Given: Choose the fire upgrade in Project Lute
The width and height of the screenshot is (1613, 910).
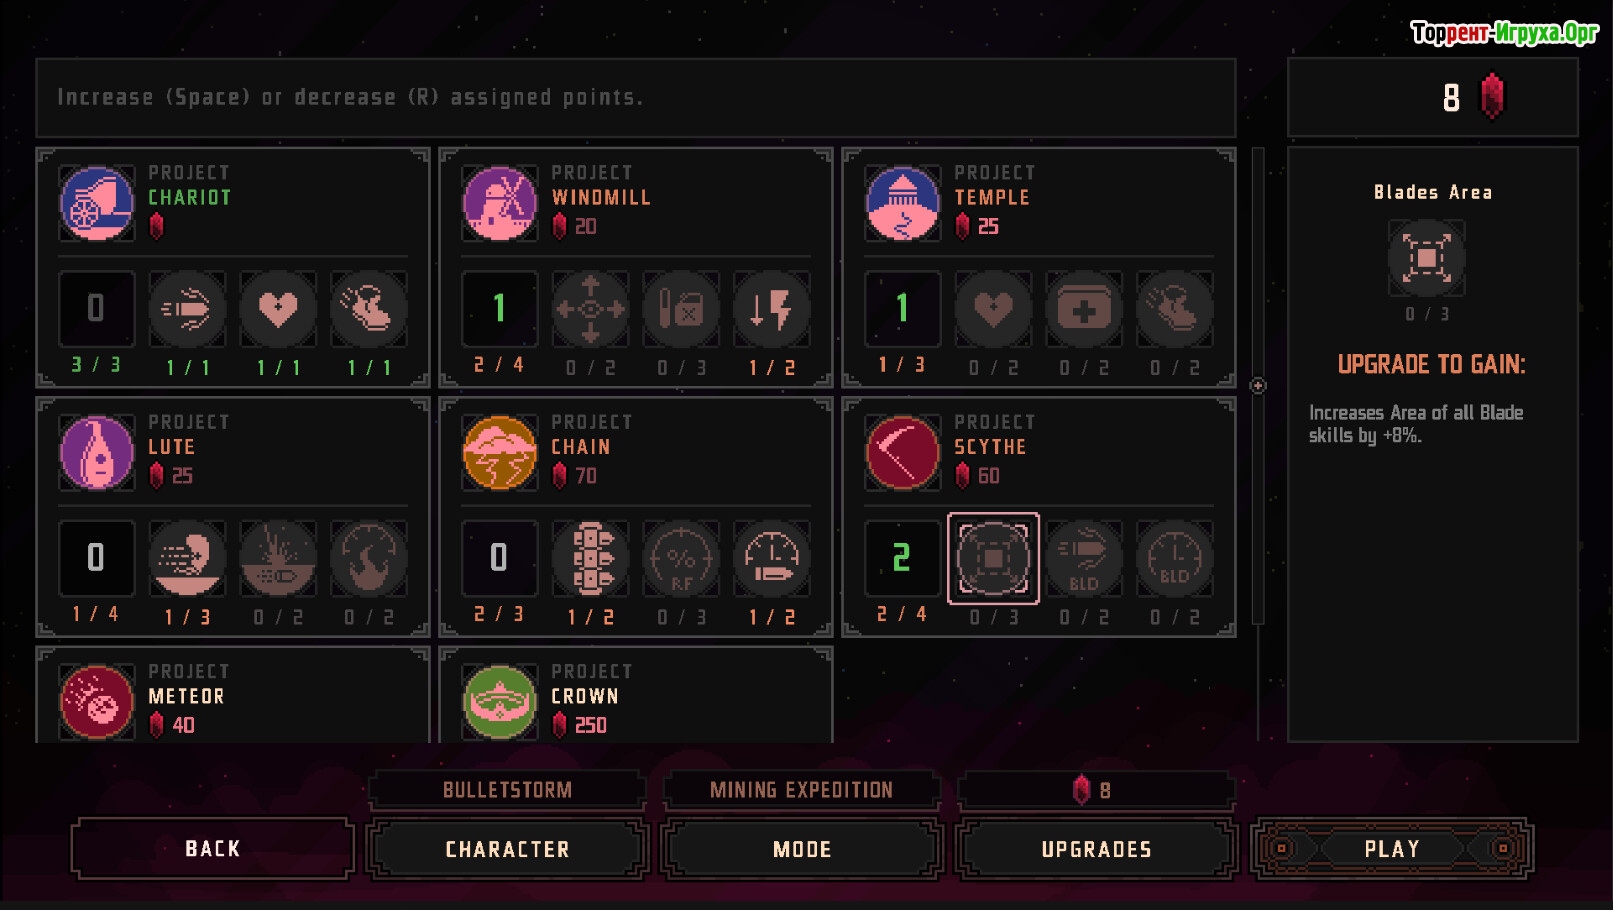Looking at the screenshot, I should tap(369, 558).
